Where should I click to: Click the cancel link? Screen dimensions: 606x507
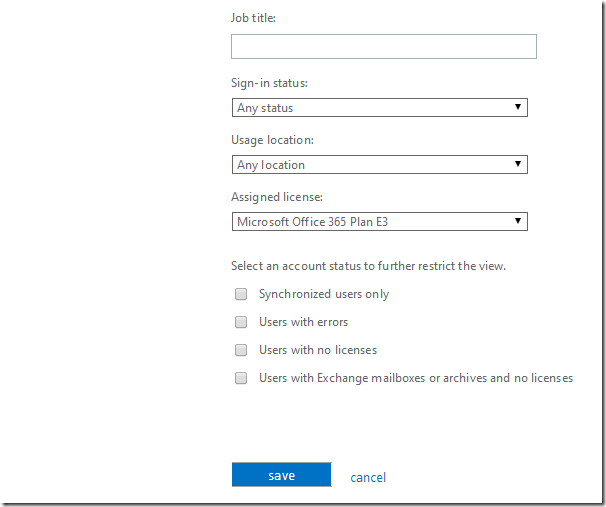(368, 478)
